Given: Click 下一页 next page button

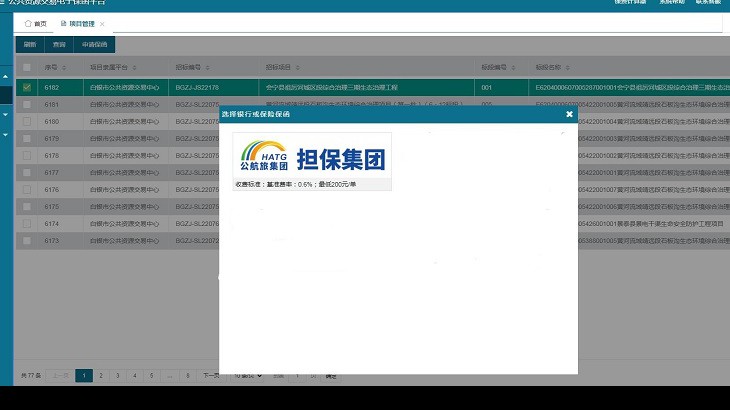Looking at the screenshot, I should 210,375.
